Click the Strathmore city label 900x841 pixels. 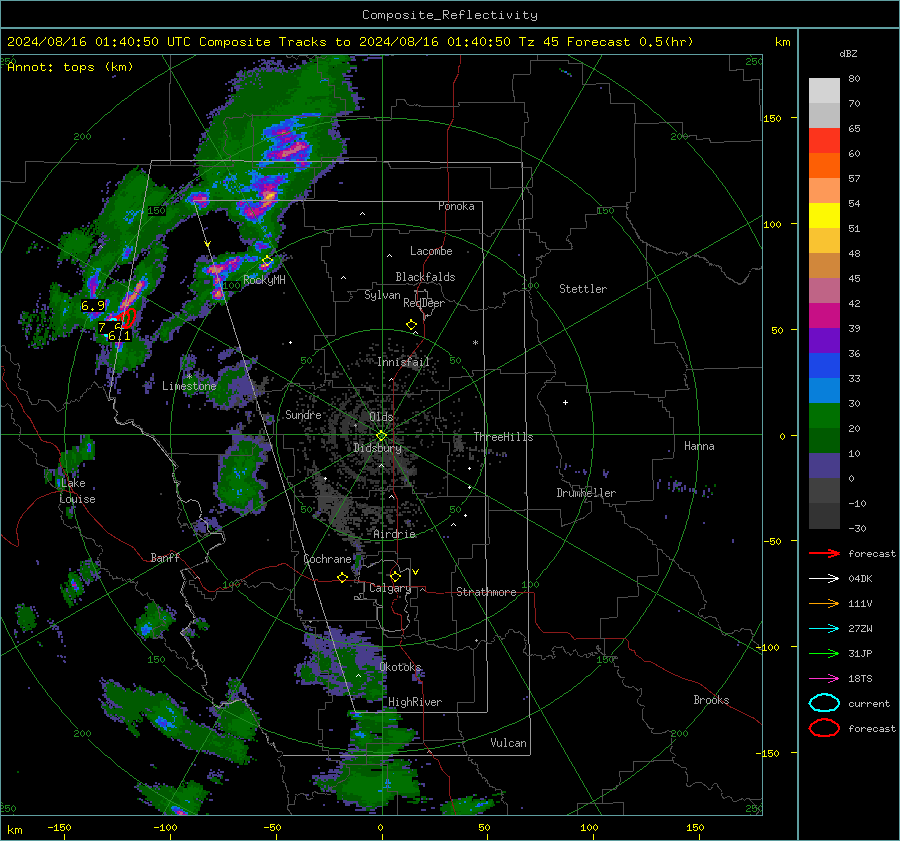pos(486,592)
